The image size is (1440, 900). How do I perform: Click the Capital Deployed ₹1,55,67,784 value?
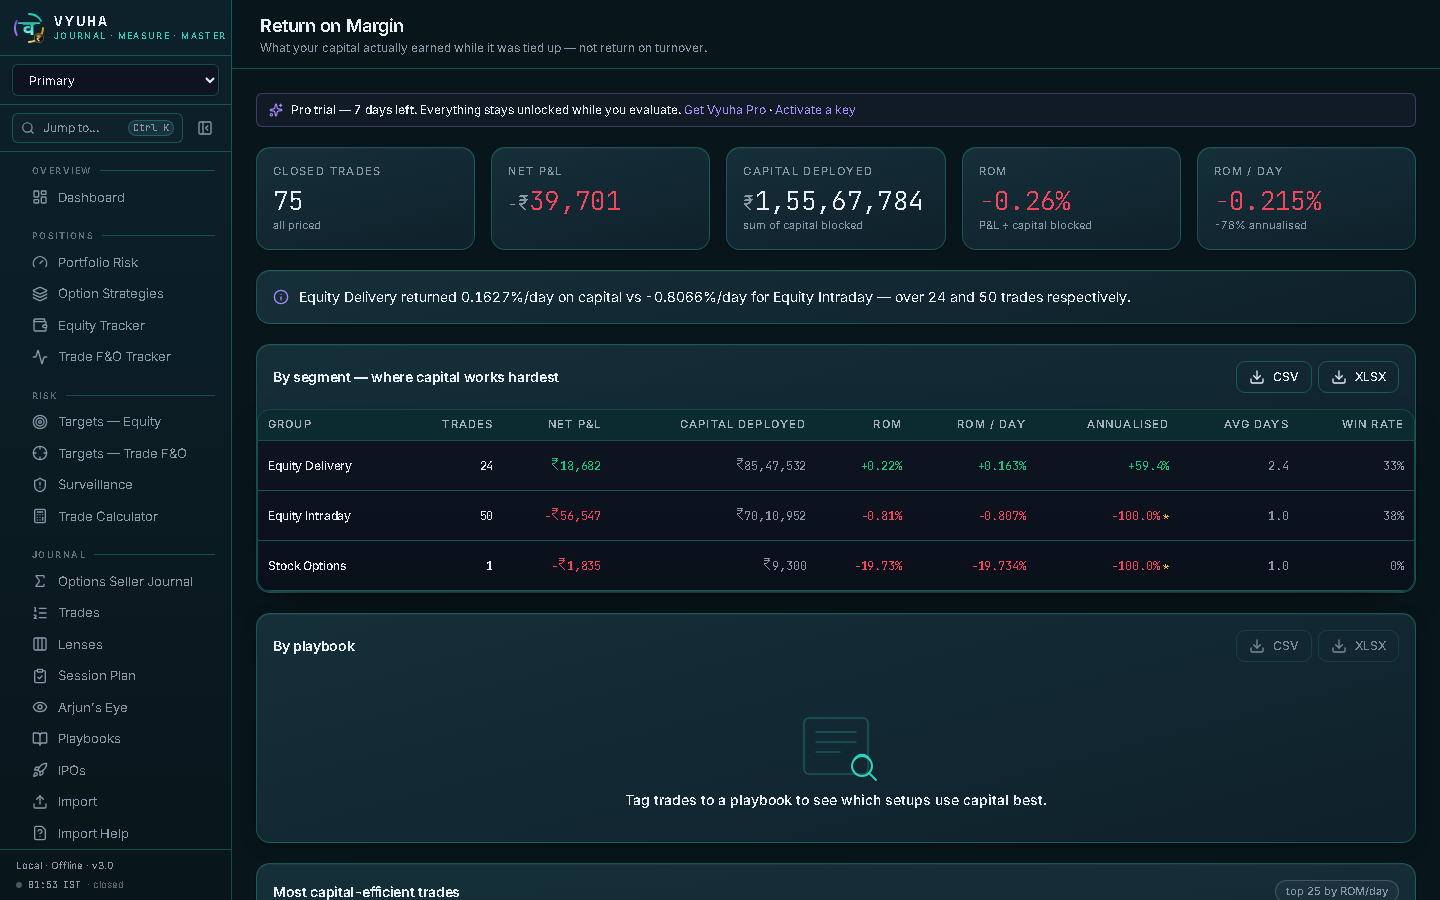point(833,202)
